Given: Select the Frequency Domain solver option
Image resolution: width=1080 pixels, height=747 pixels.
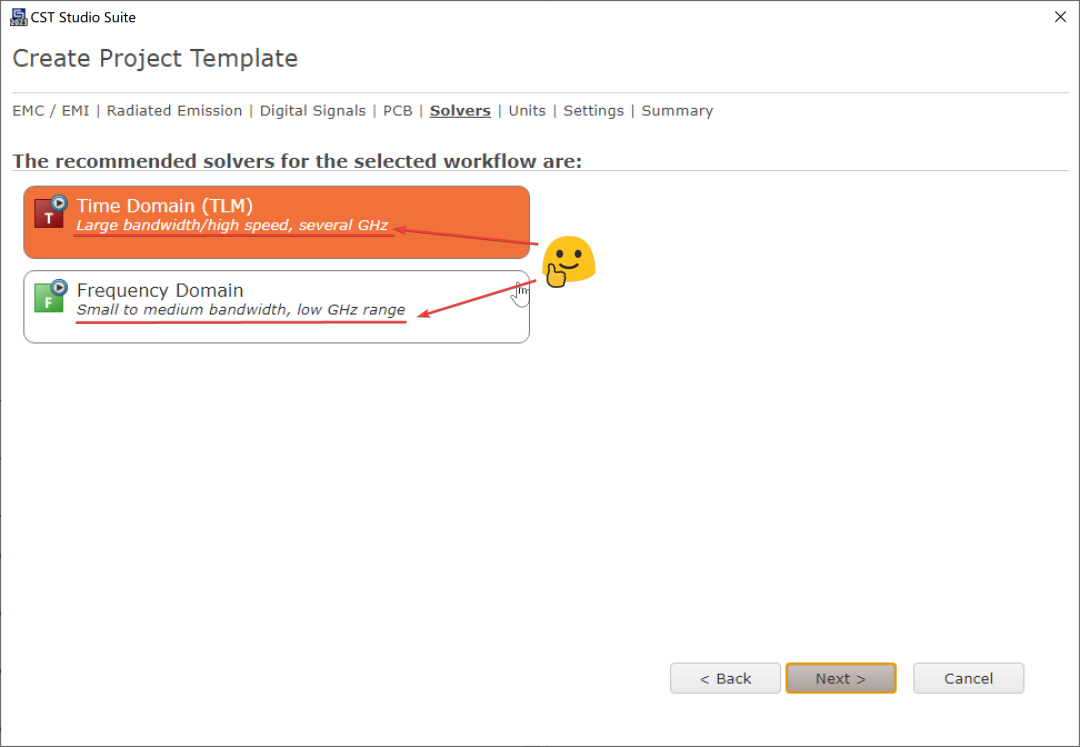Looking at the screenshot, I should tap(276, 306).
